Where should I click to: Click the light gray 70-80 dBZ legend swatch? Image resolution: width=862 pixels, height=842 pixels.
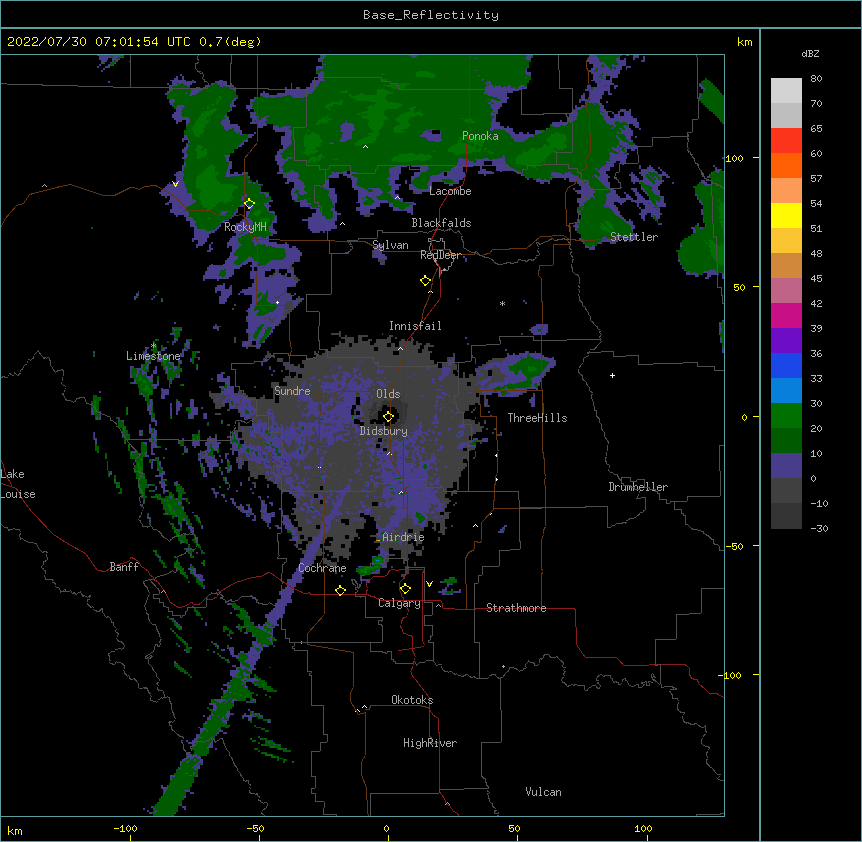786,91
